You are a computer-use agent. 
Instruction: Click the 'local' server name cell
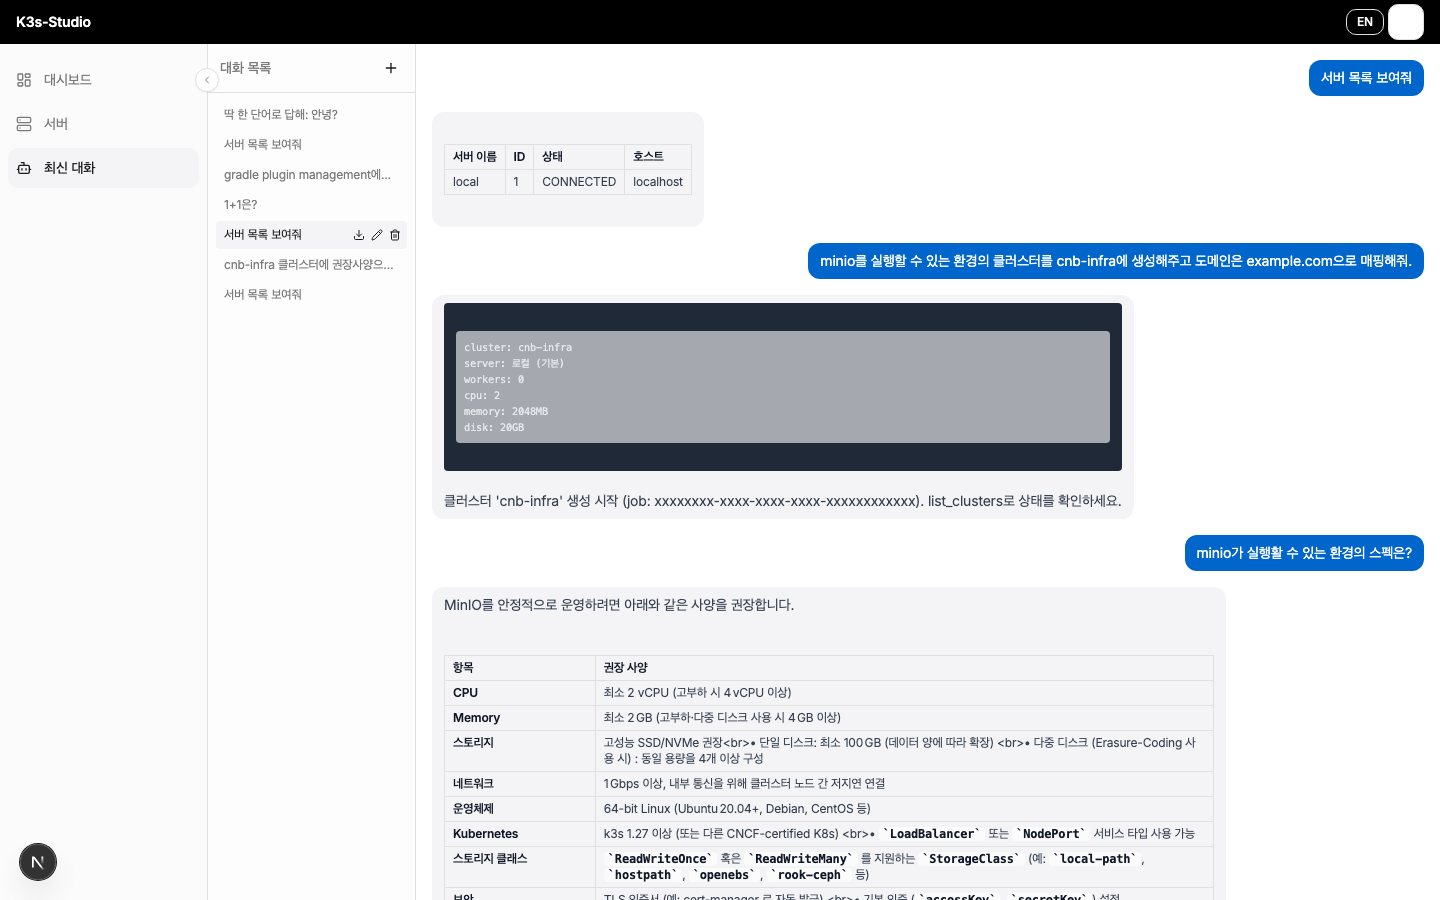point(475,182)
